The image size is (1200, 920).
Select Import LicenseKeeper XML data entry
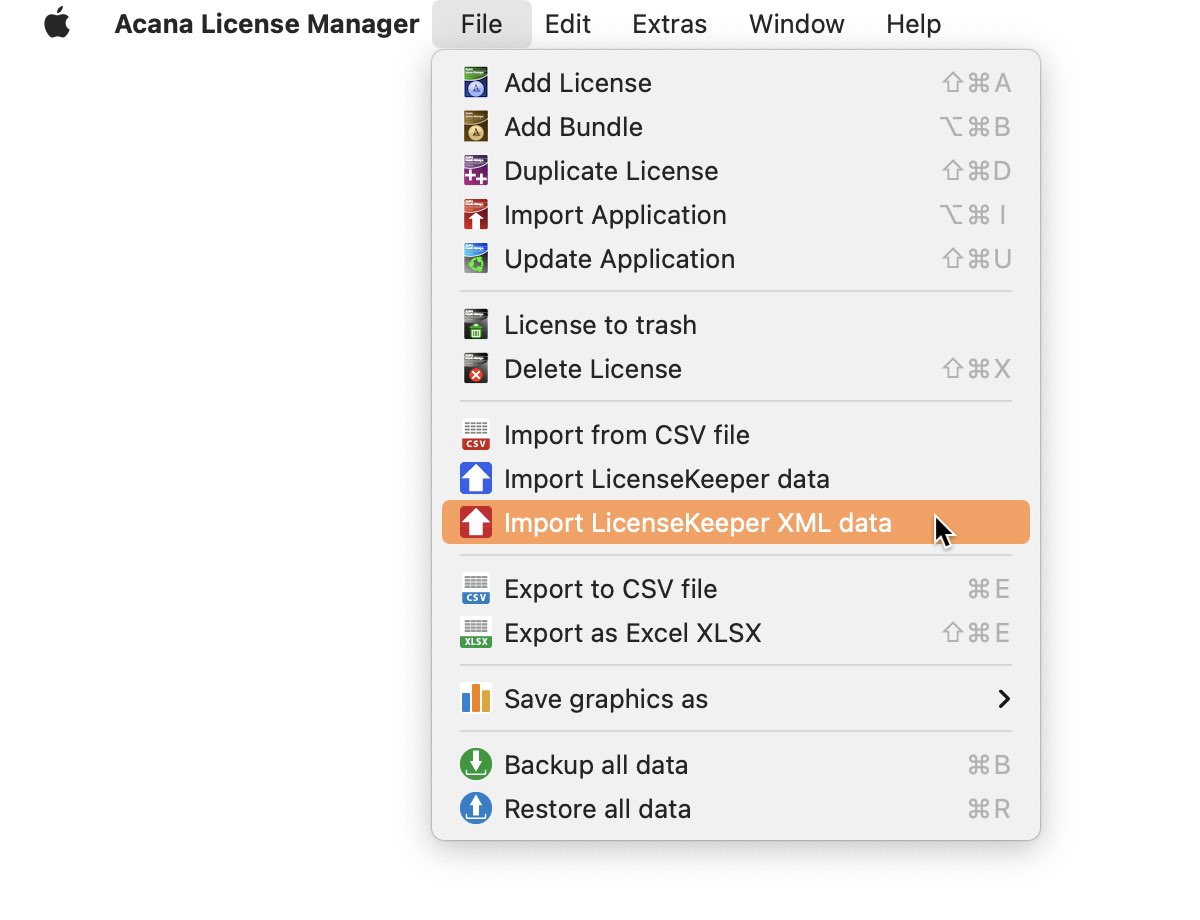(x=736, y=523)
